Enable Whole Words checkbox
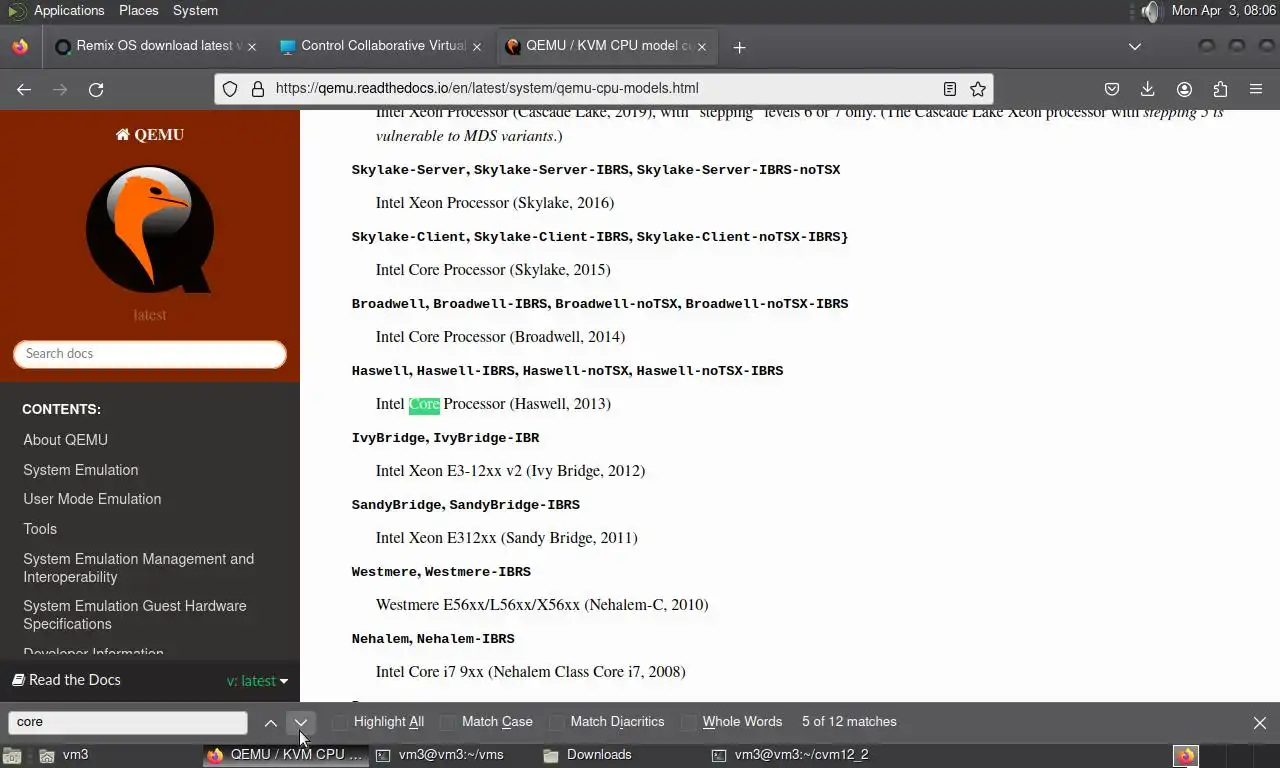Viewport: 1280px width, 768px height. coord(688,722)
